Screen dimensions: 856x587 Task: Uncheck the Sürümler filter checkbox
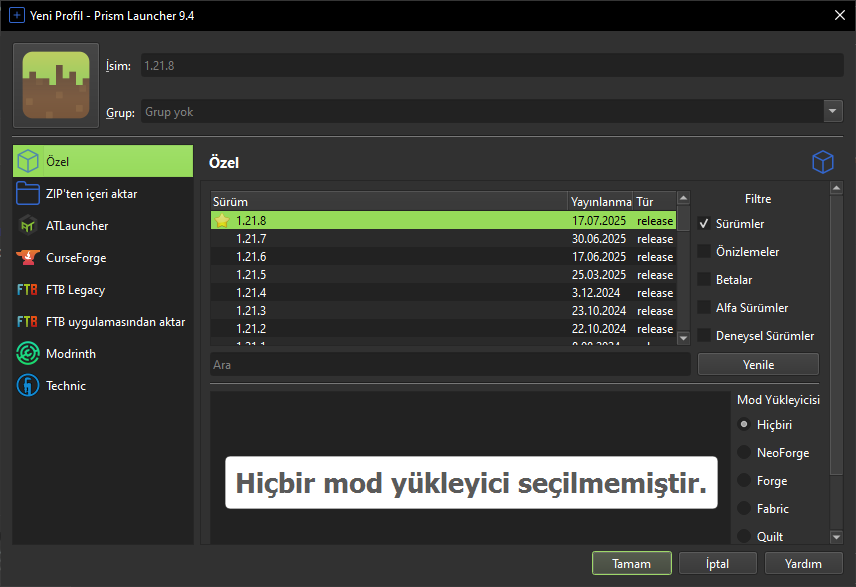[704, 223]
